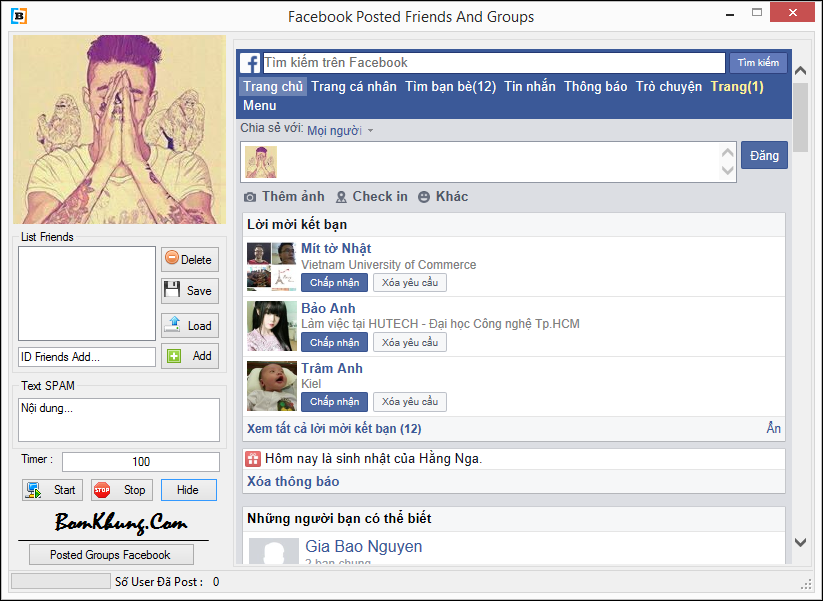Viewport: 823px width, 601px height.
Task: Remove Mít tờ Nhật's friend request
Action: pyautogui.click(x=410, y=282)
